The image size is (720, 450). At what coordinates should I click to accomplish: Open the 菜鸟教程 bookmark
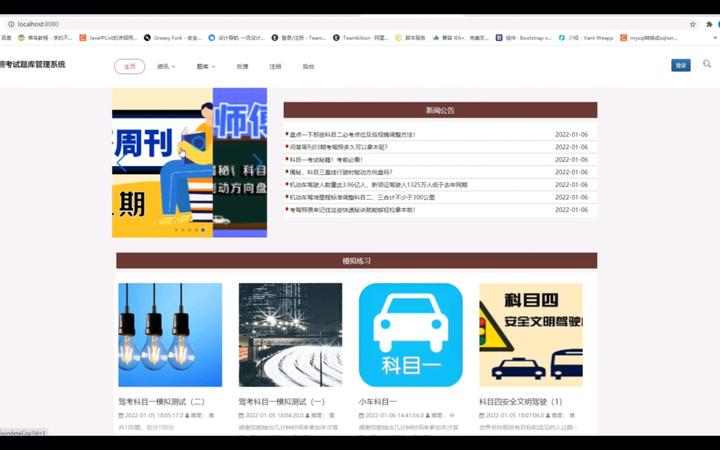pyautogui.click(x=45, y=38)
